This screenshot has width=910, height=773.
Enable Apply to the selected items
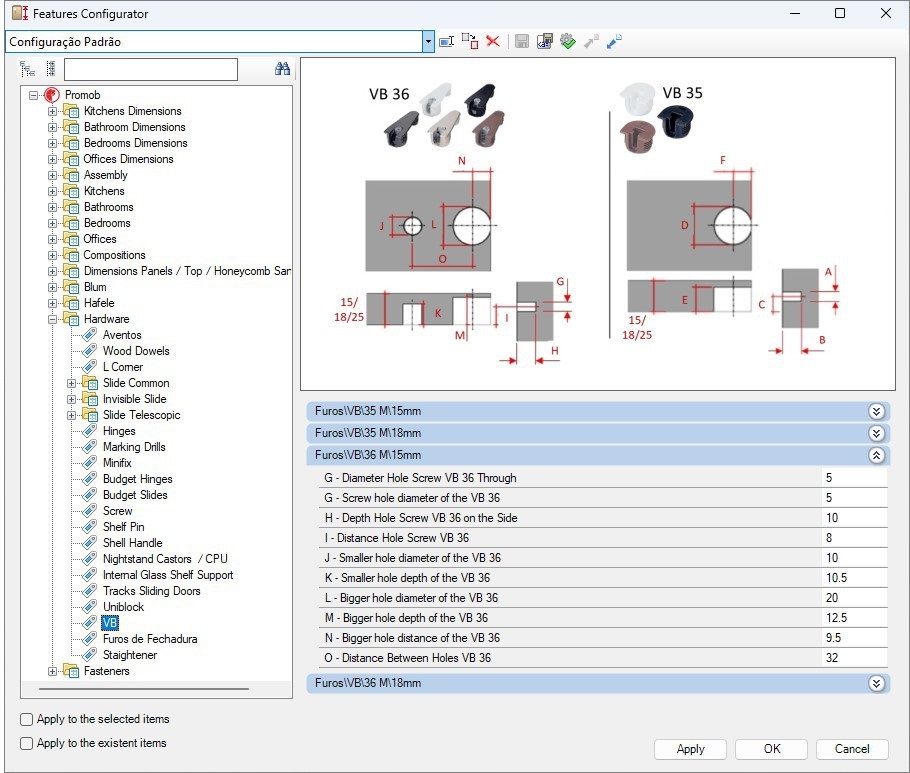[x=27, y=720]
